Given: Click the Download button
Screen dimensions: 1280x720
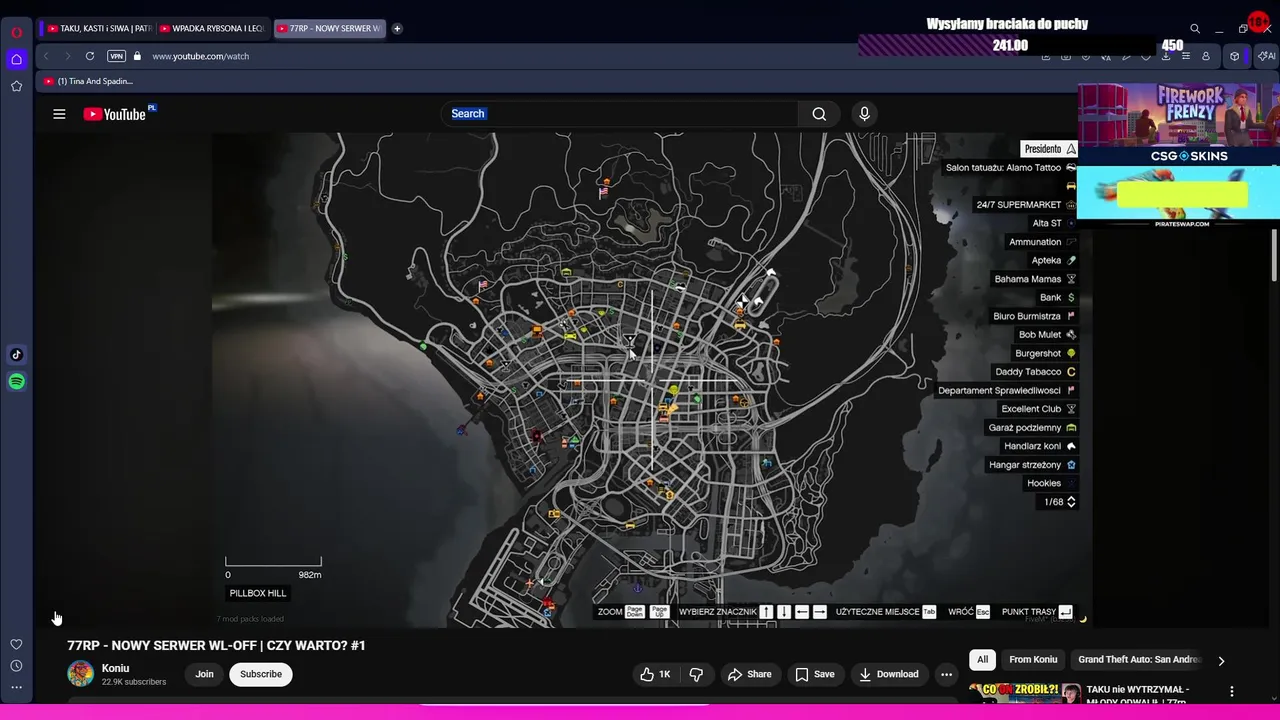Looking at the screenshot, I should 888,674.
